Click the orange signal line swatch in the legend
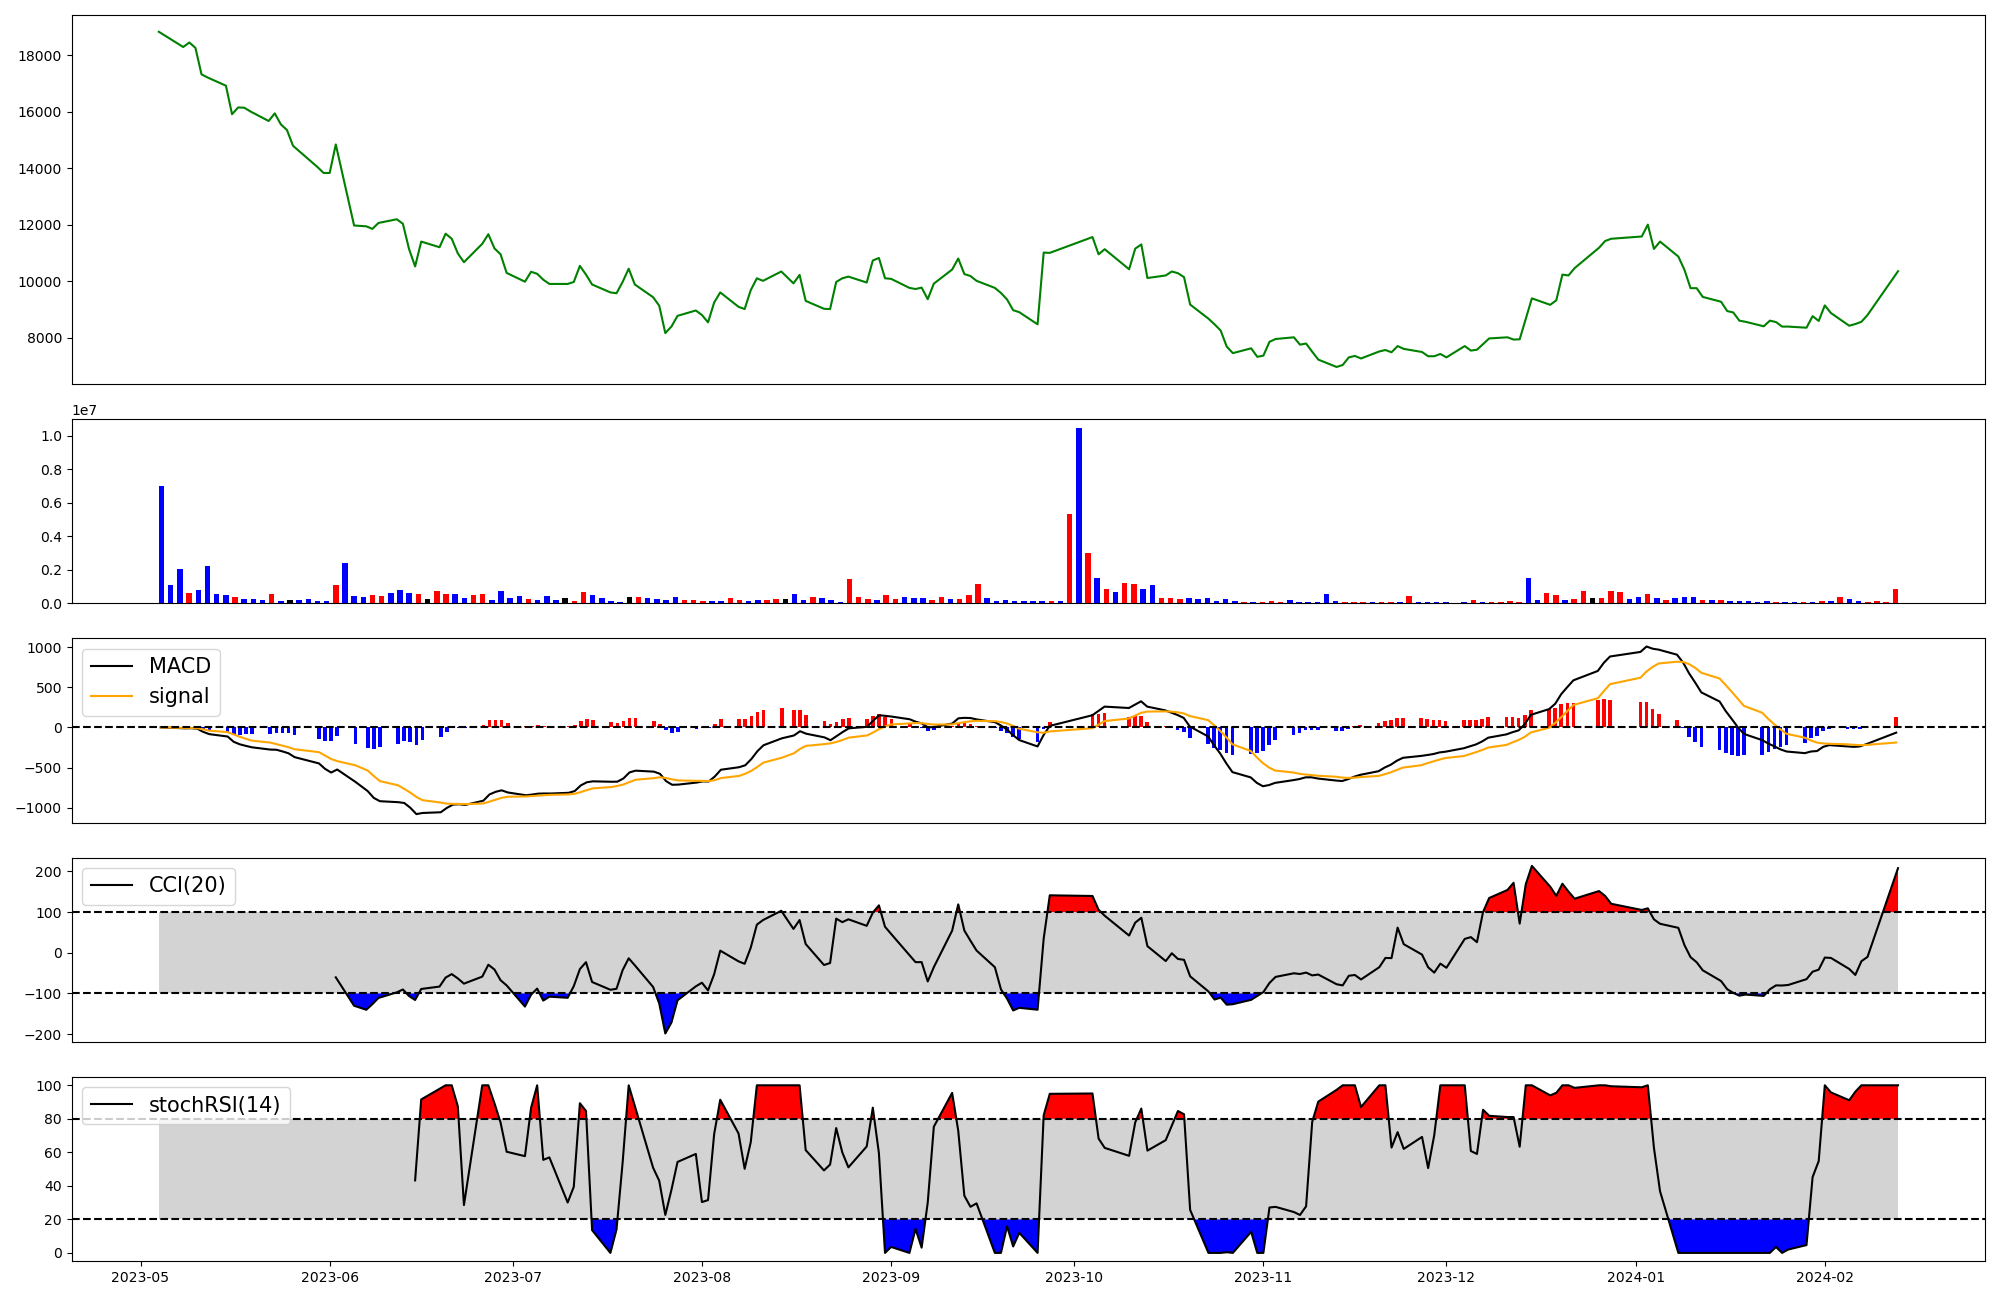The image size is (2000, 1300). click(x=111, y=696)
